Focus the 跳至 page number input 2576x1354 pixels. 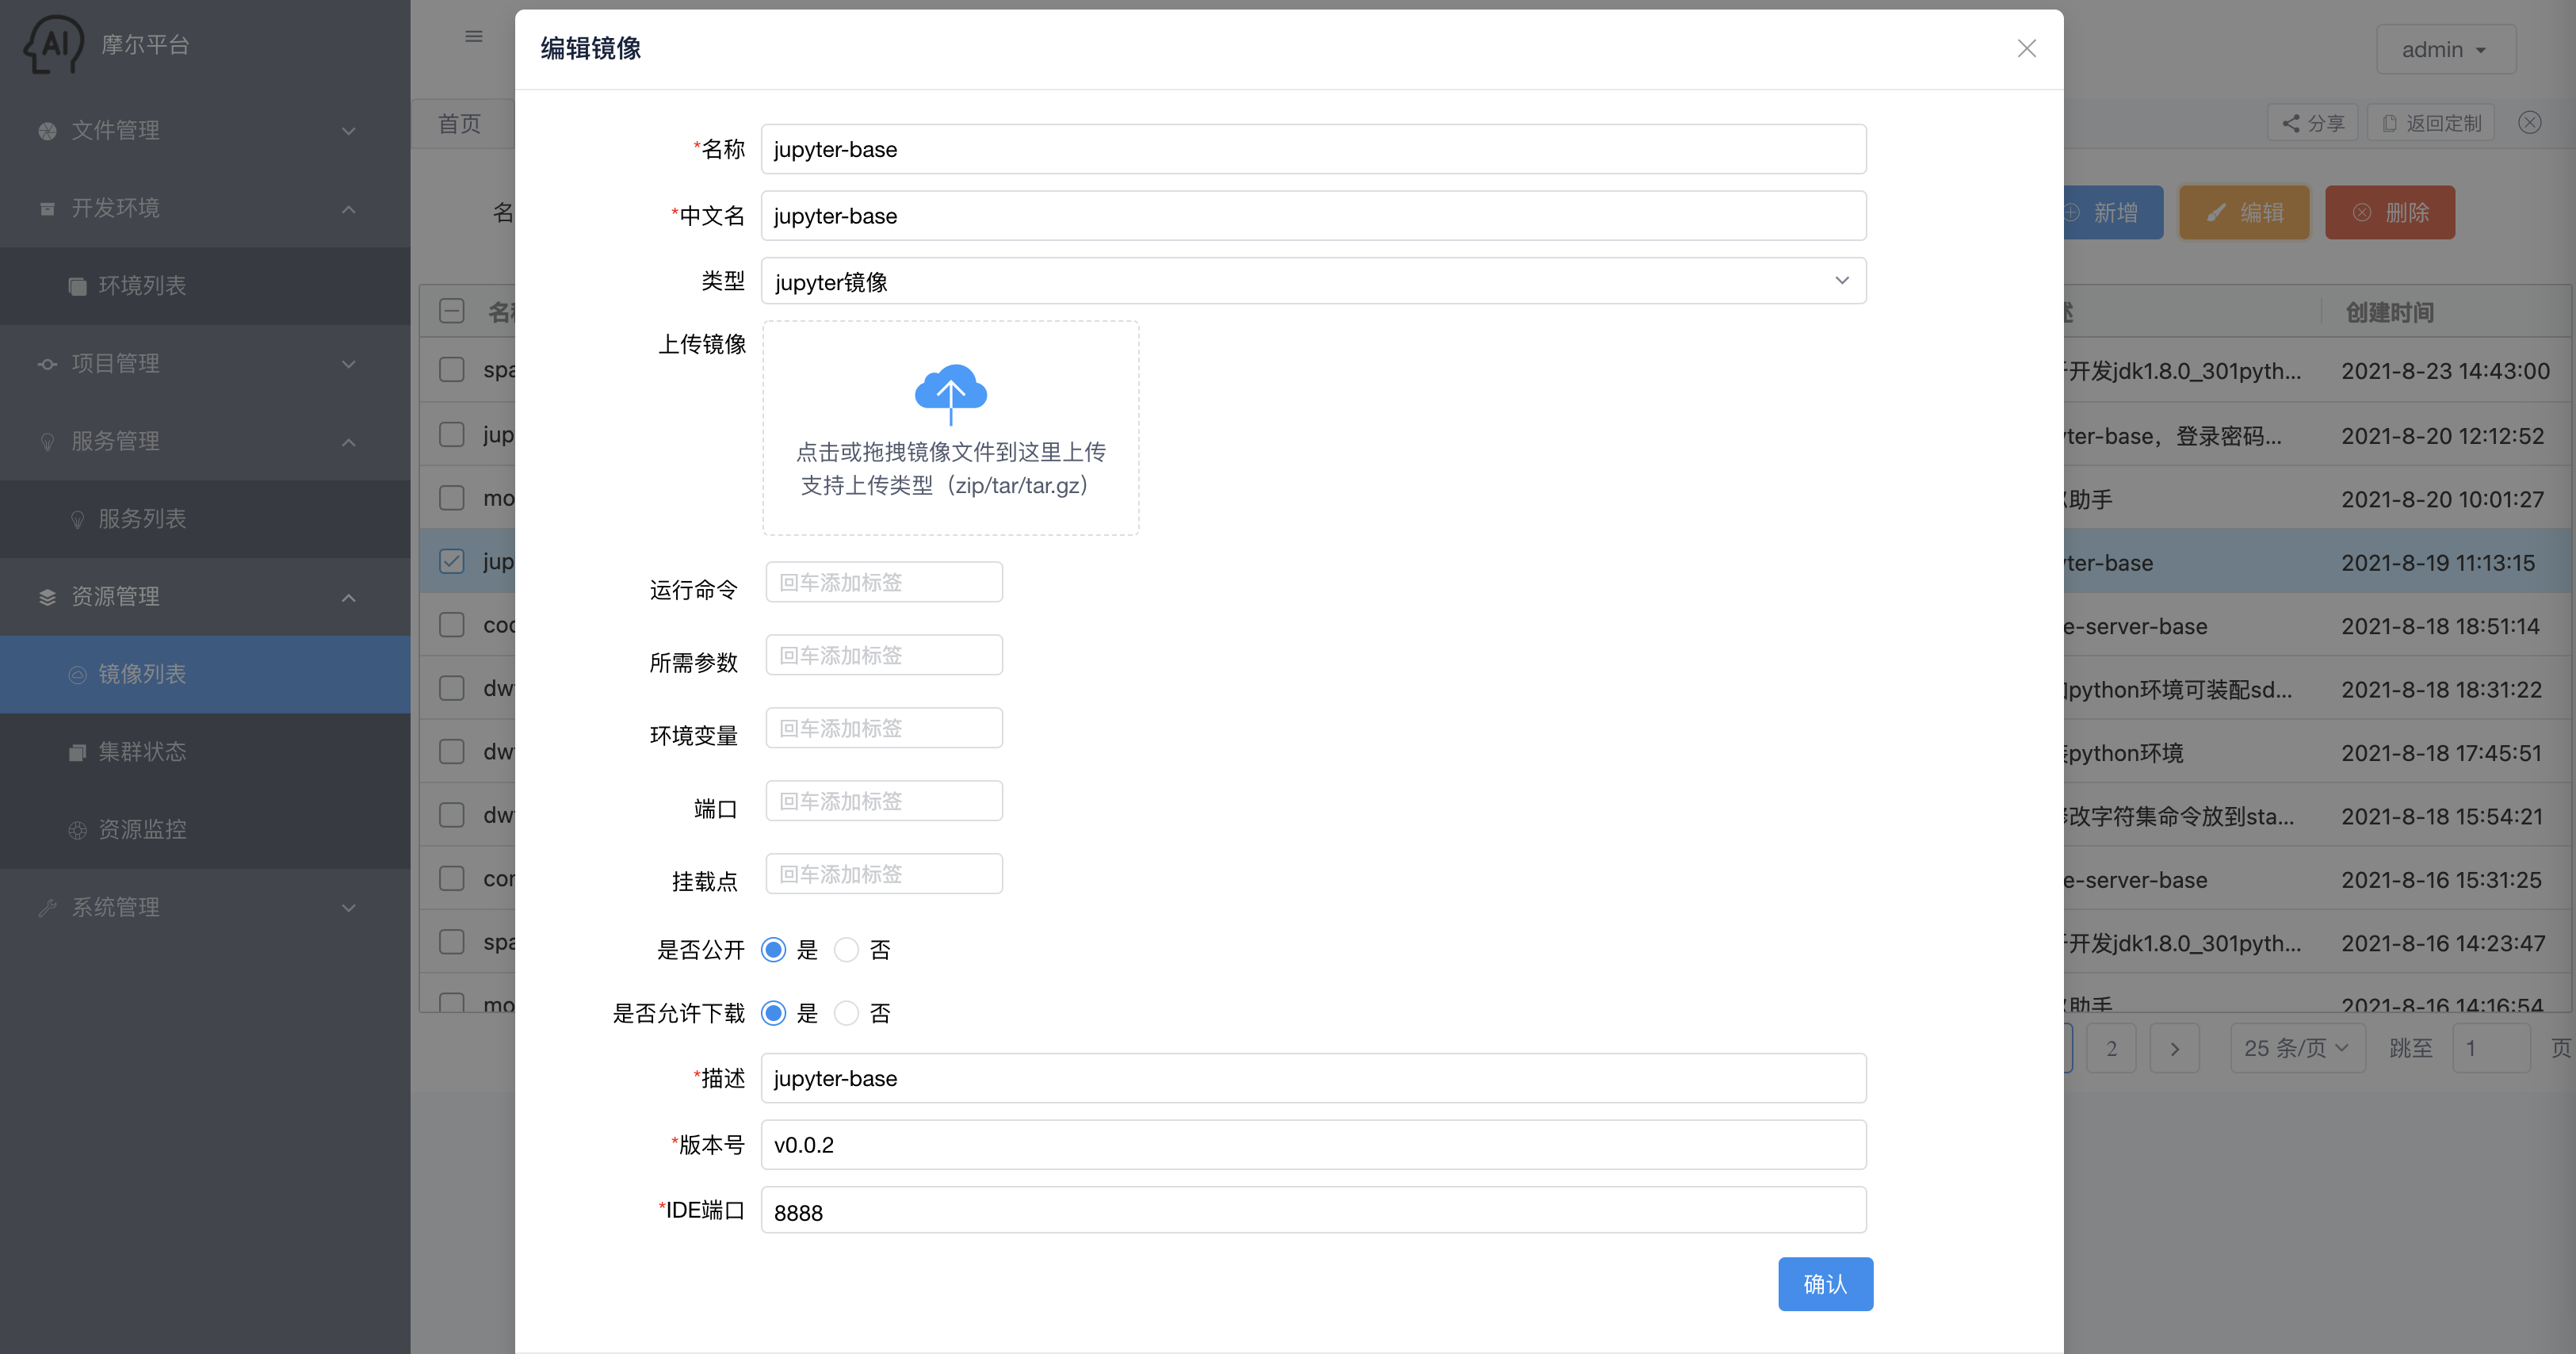2490,1048
